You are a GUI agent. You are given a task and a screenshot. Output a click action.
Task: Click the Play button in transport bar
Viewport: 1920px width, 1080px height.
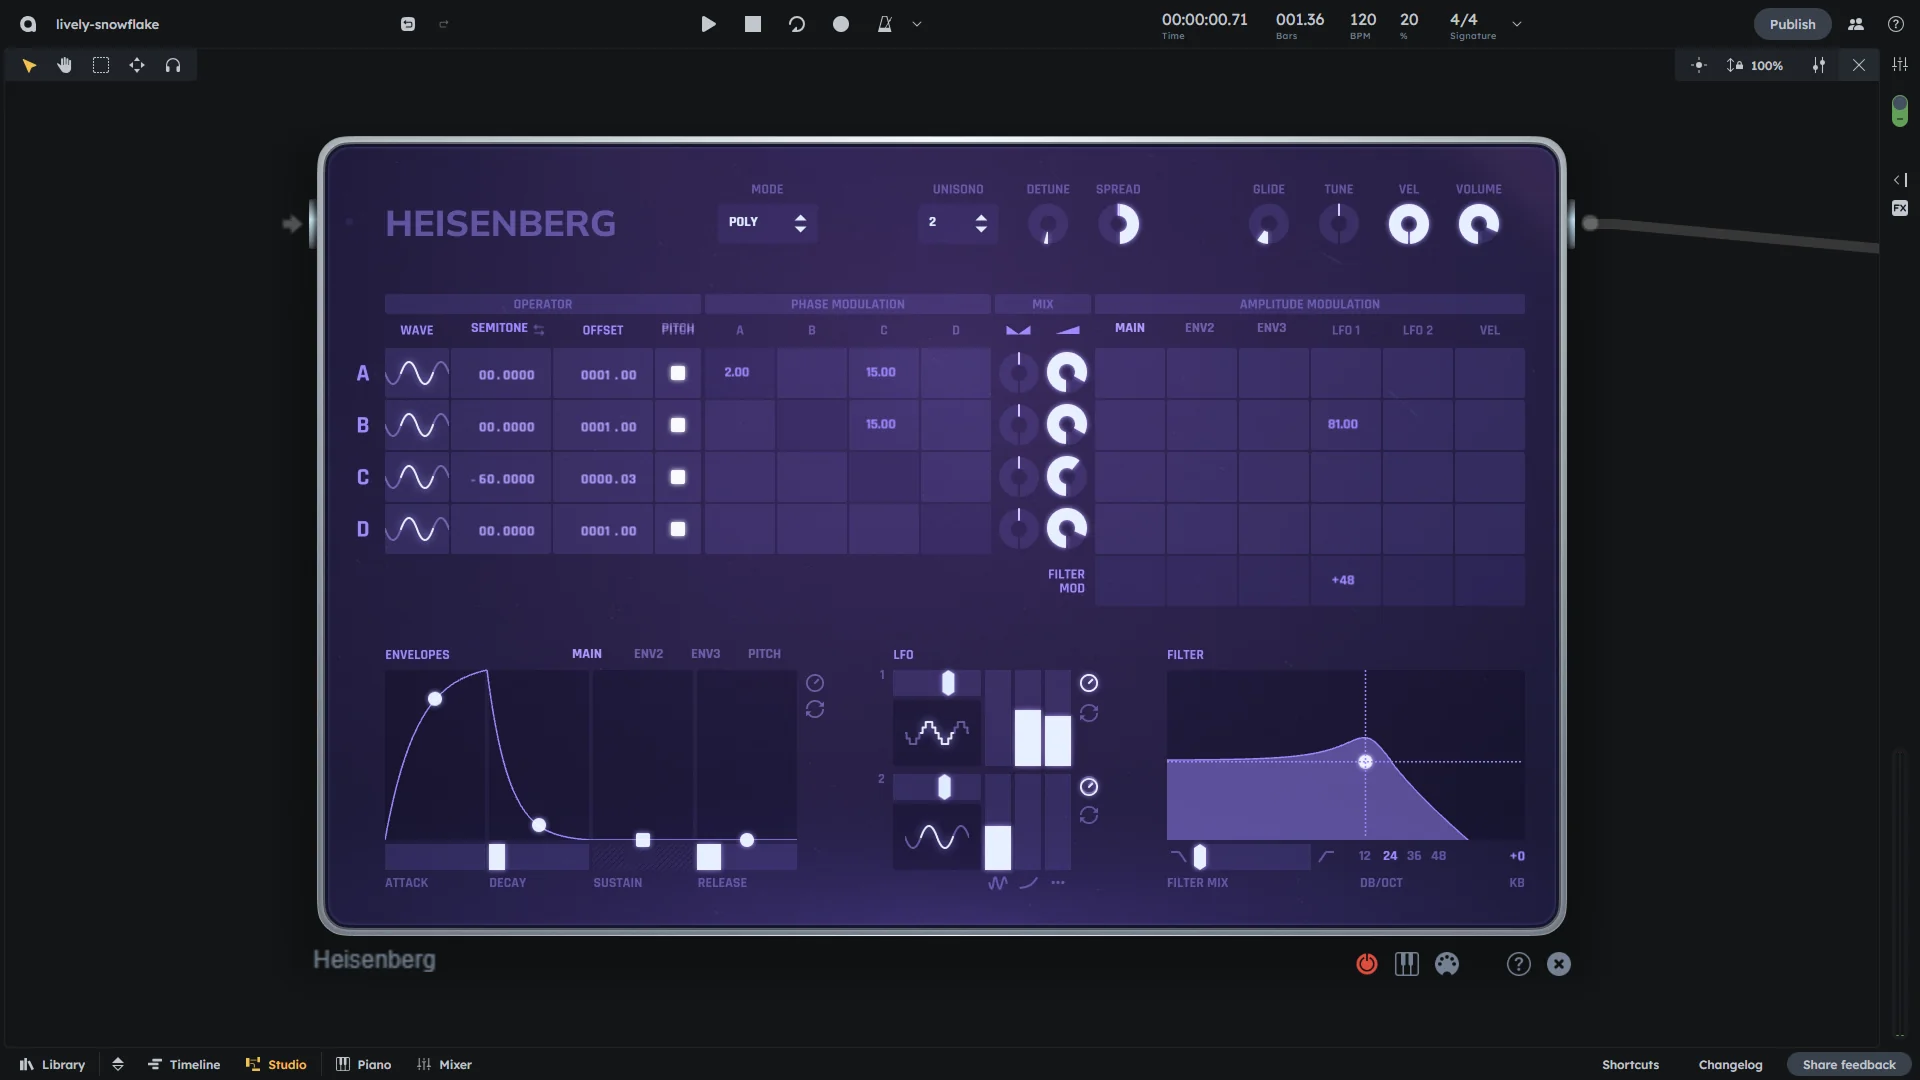click(x=708, y=24)
